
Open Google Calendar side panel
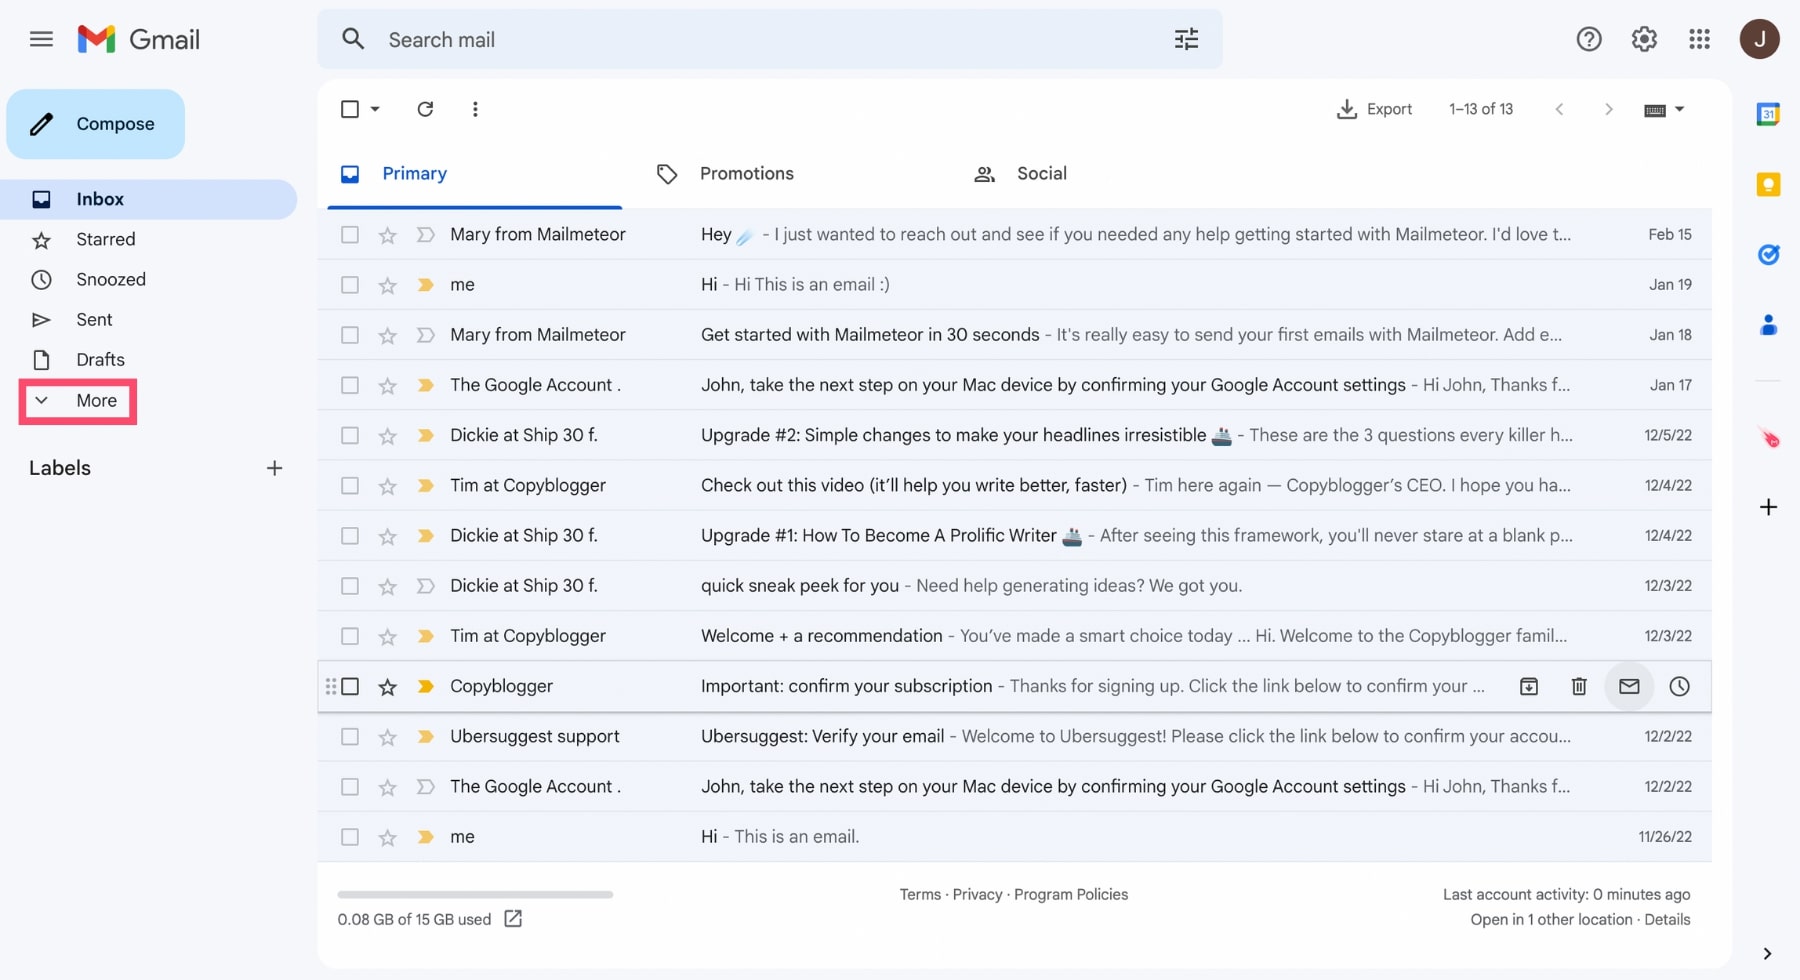[1768, 114]
